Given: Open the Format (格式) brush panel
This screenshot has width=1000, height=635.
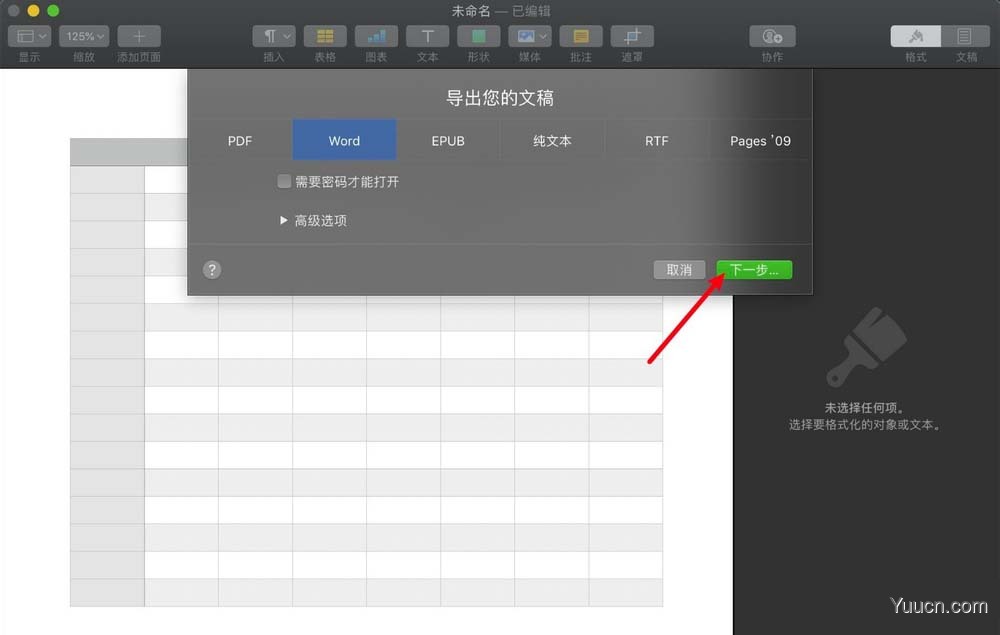Looking at the screenshot, I should pyautogui.click(x=916, y=36).
